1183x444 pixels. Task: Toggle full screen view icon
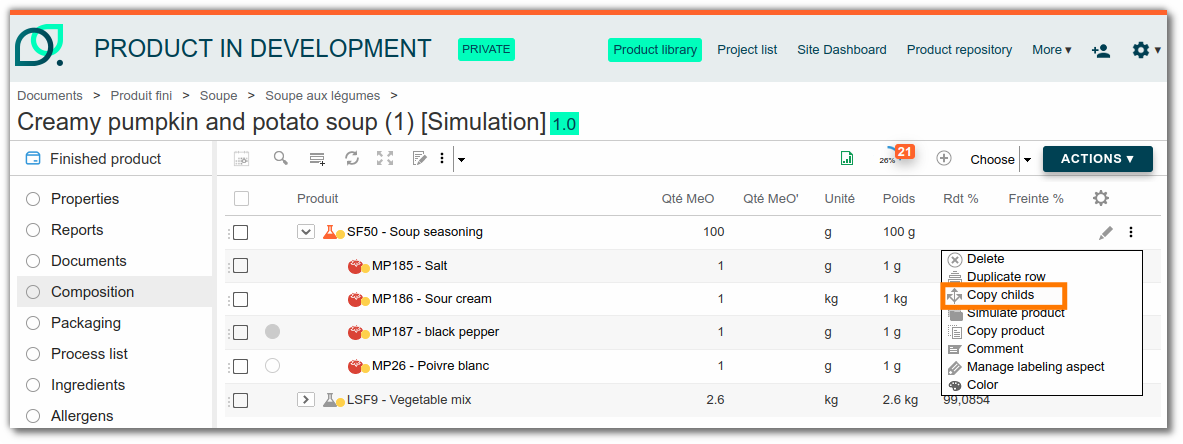pyautogui.click(x=385, y=158)
